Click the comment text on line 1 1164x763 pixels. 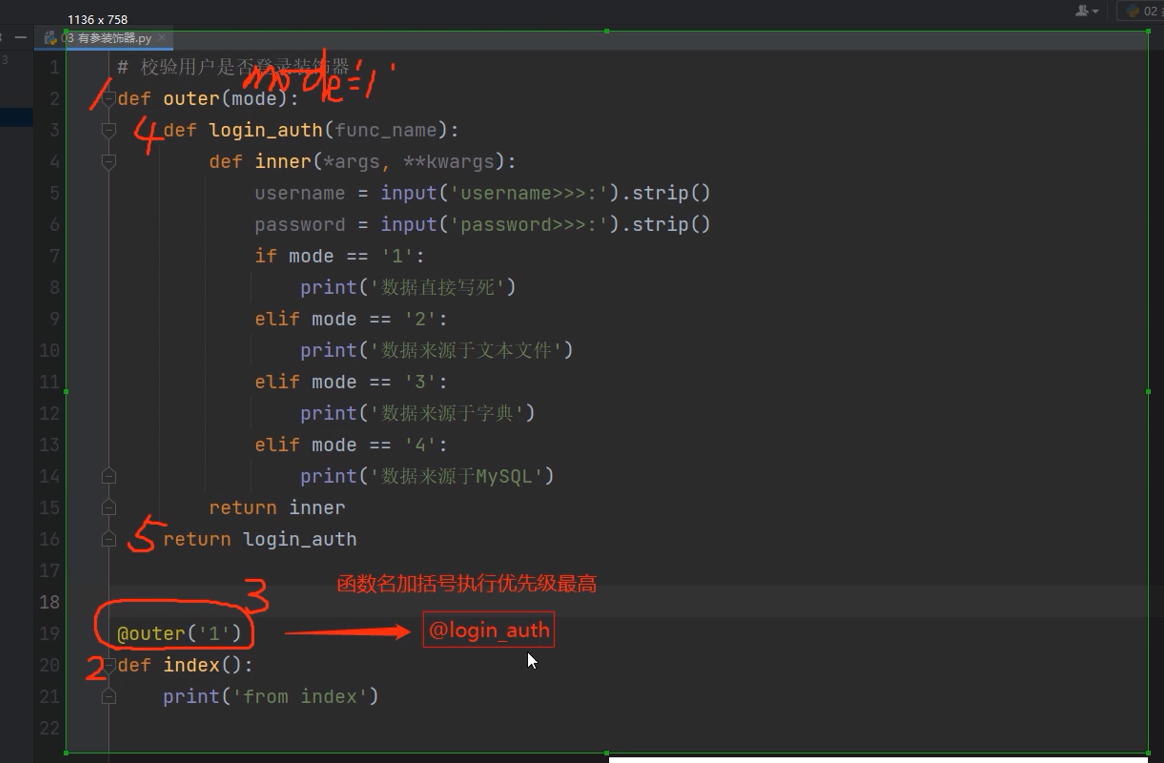pyautogui.click(x=233, y=67)
